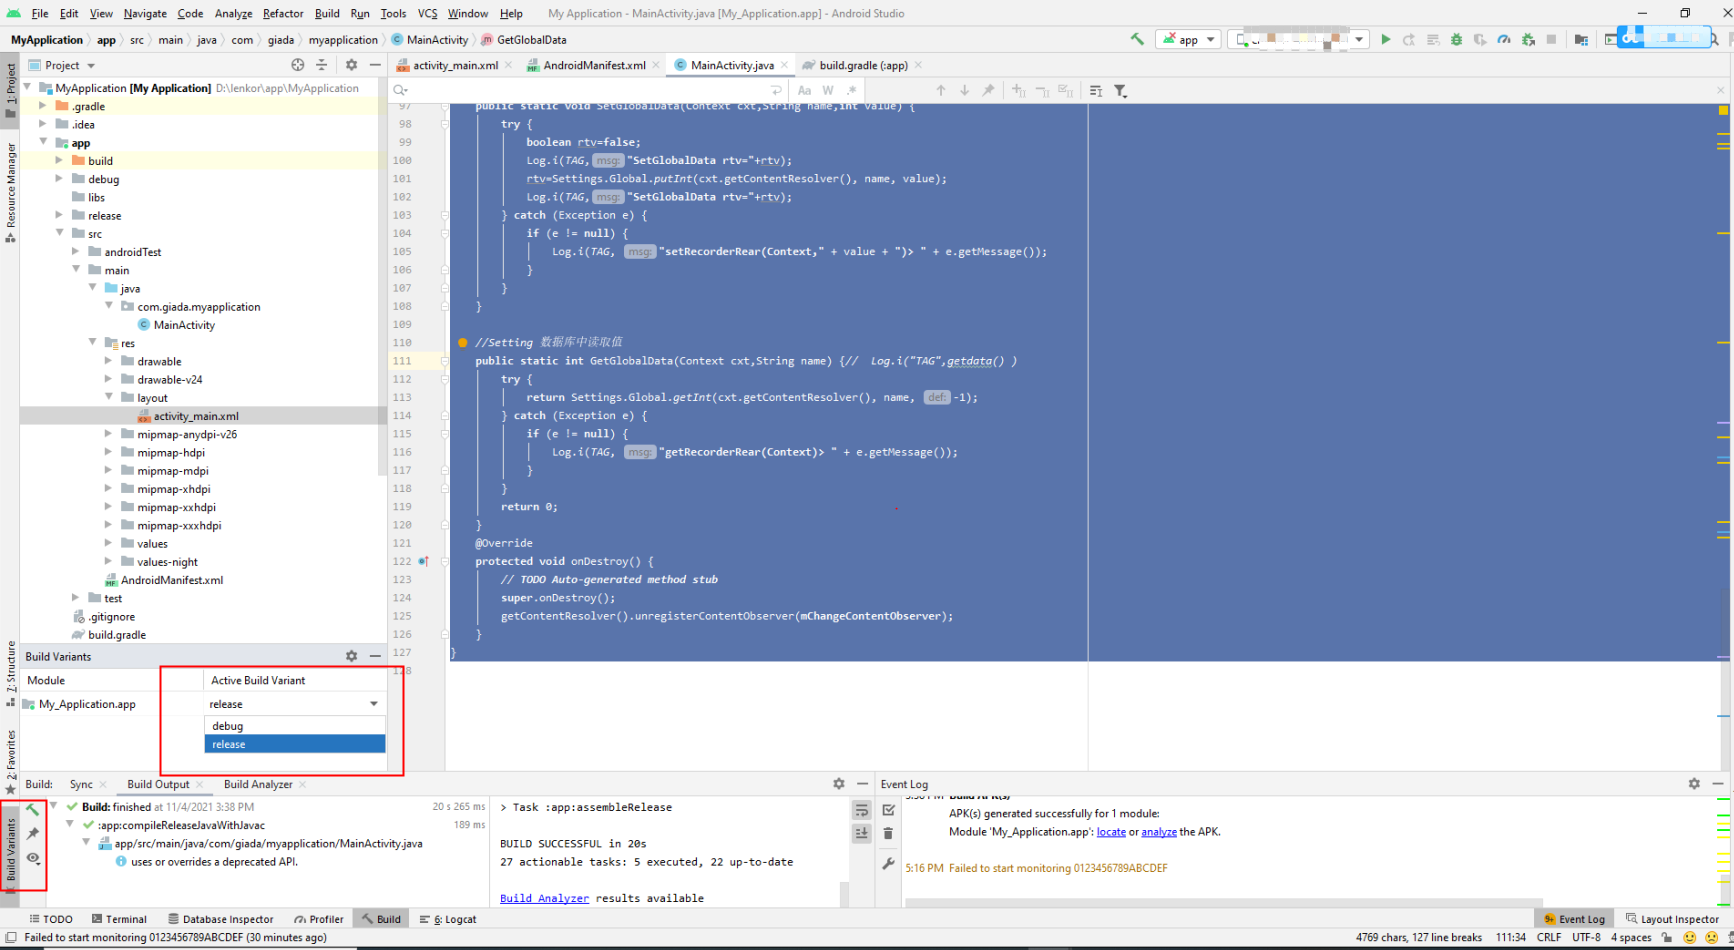Click the rebuild hammer icon in Build panel
This screenshot has height=950, width=1734.
[33, 809]
